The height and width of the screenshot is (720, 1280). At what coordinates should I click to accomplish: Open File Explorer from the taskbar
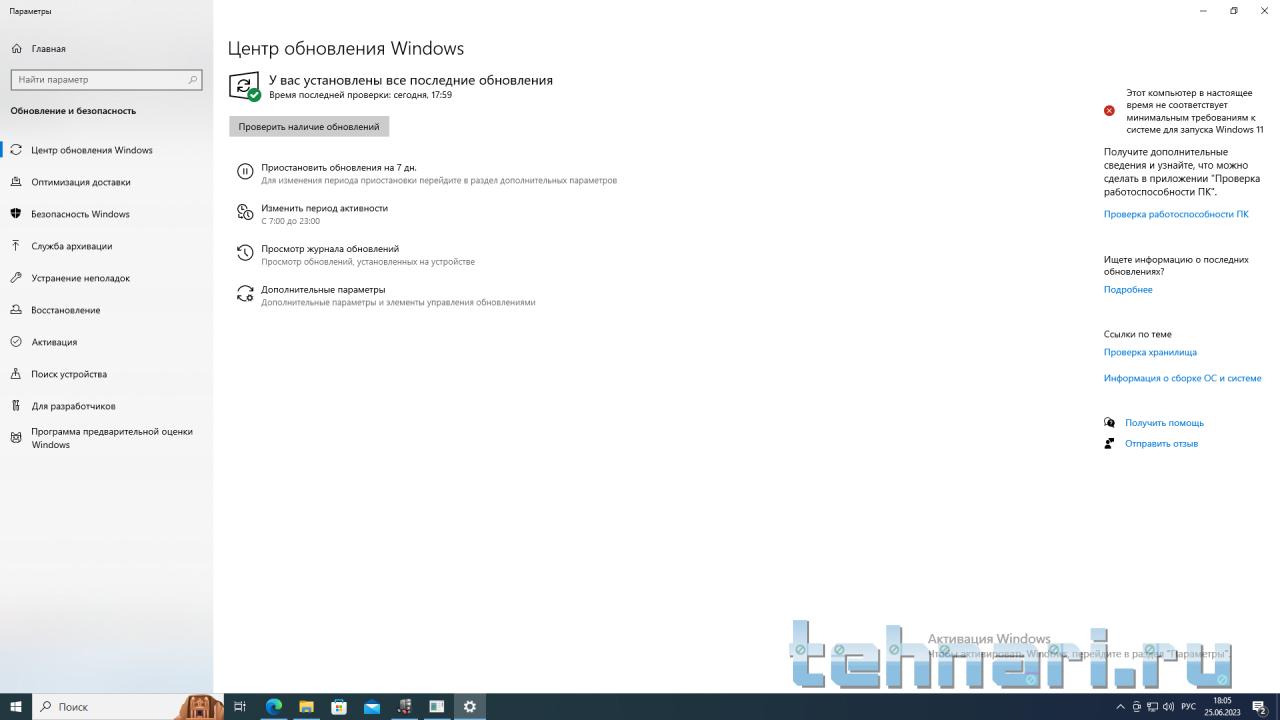(x=306, y=707)
